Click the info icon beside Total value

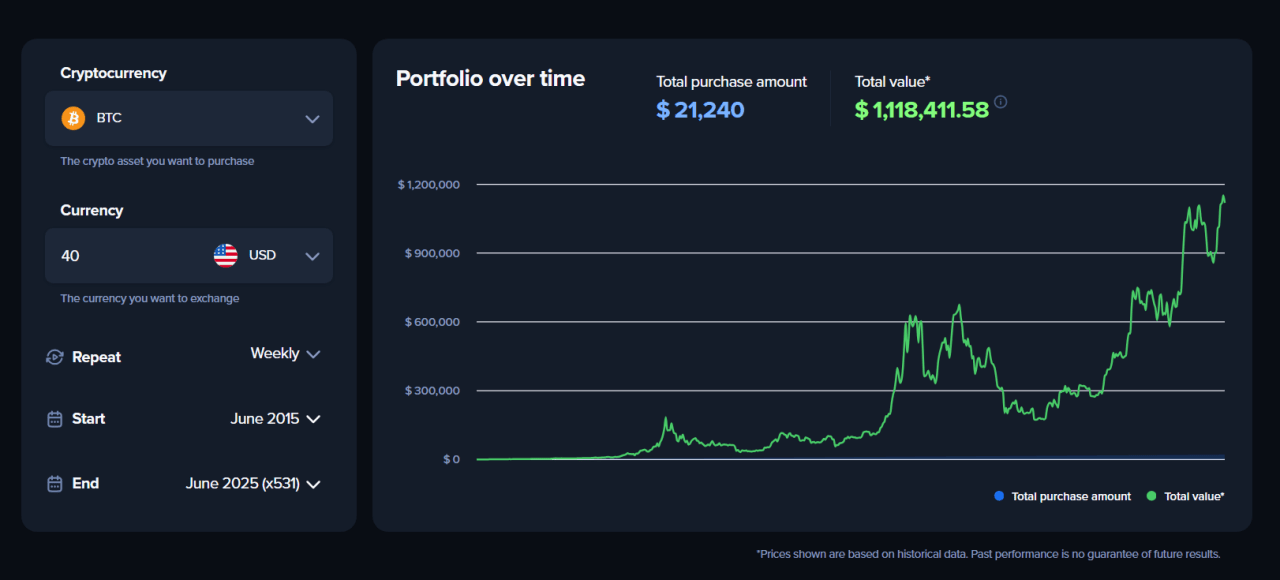pos(1000,102)
